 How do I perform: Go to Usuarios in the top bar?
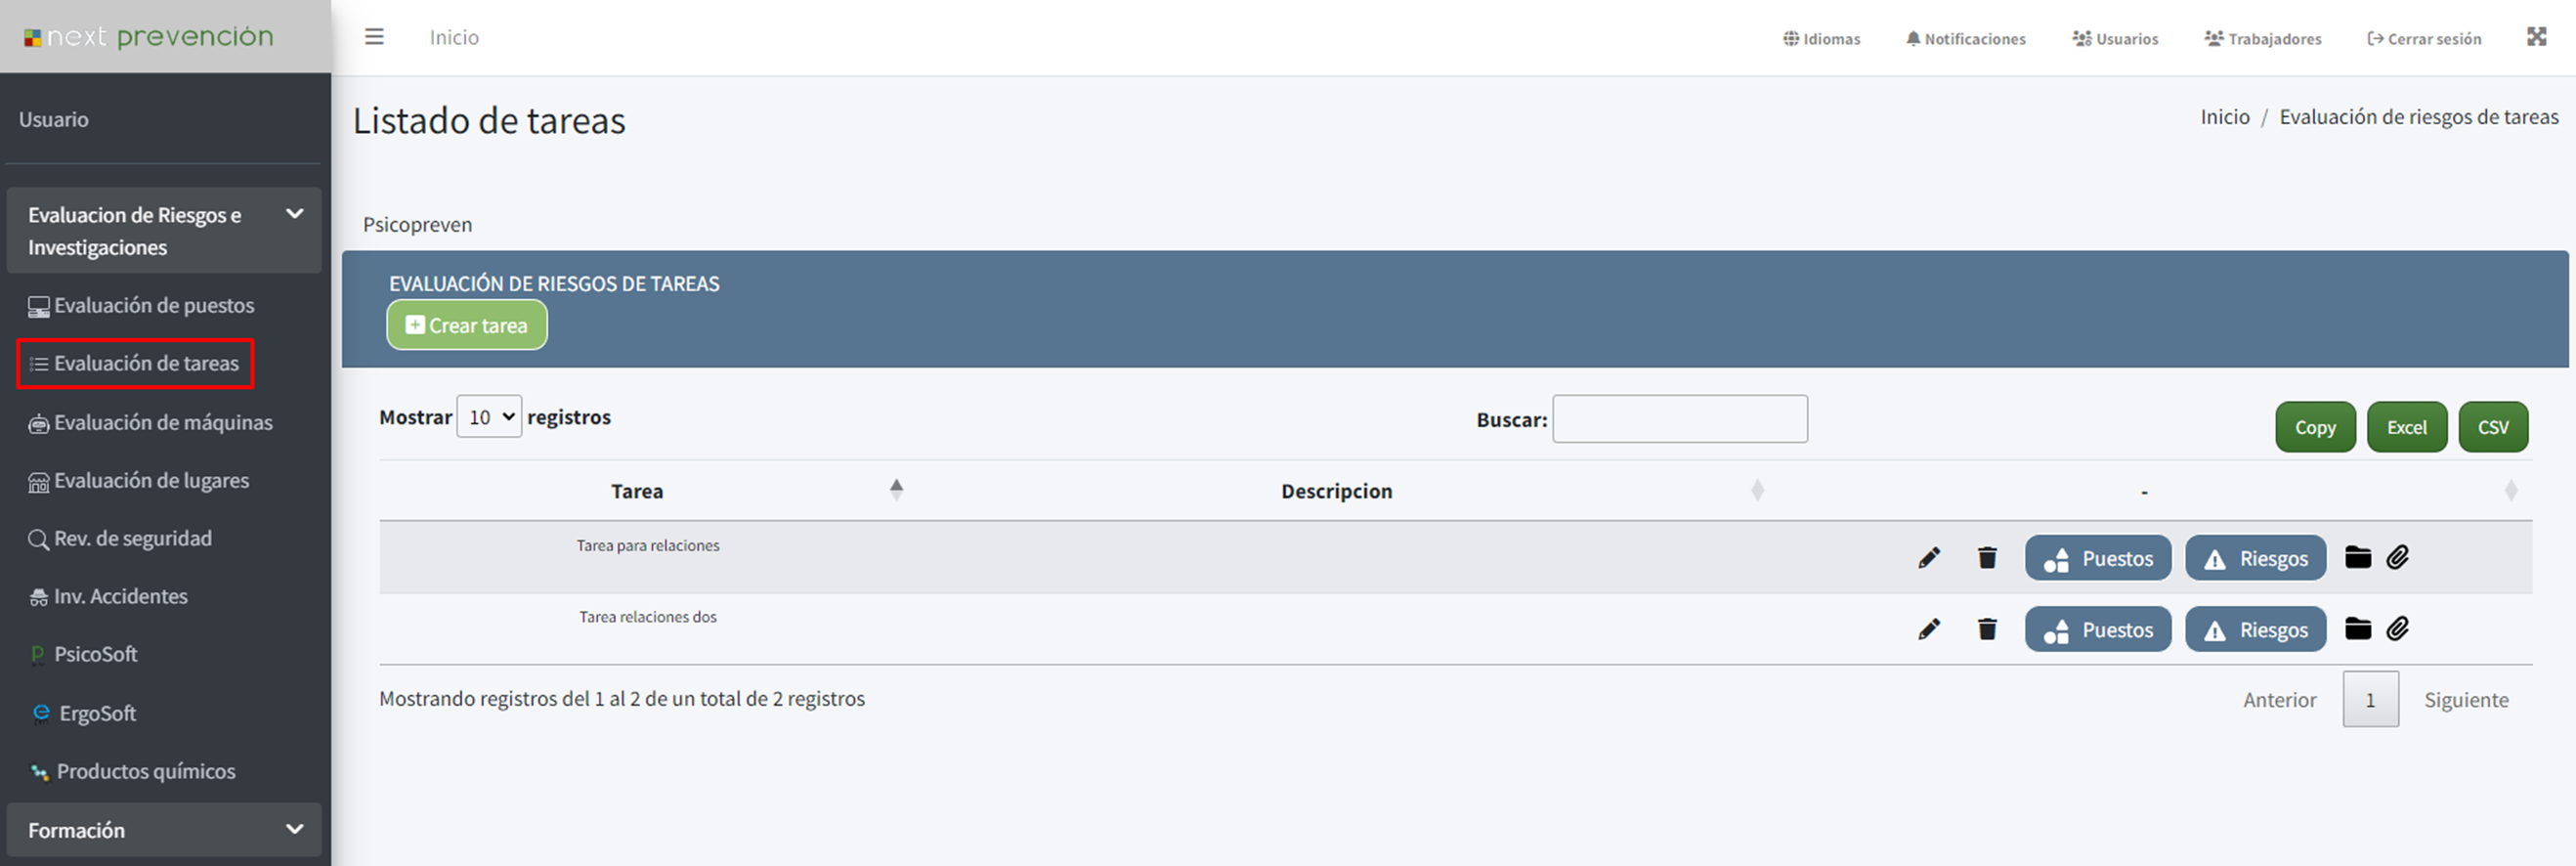(x=2115, y=39)
